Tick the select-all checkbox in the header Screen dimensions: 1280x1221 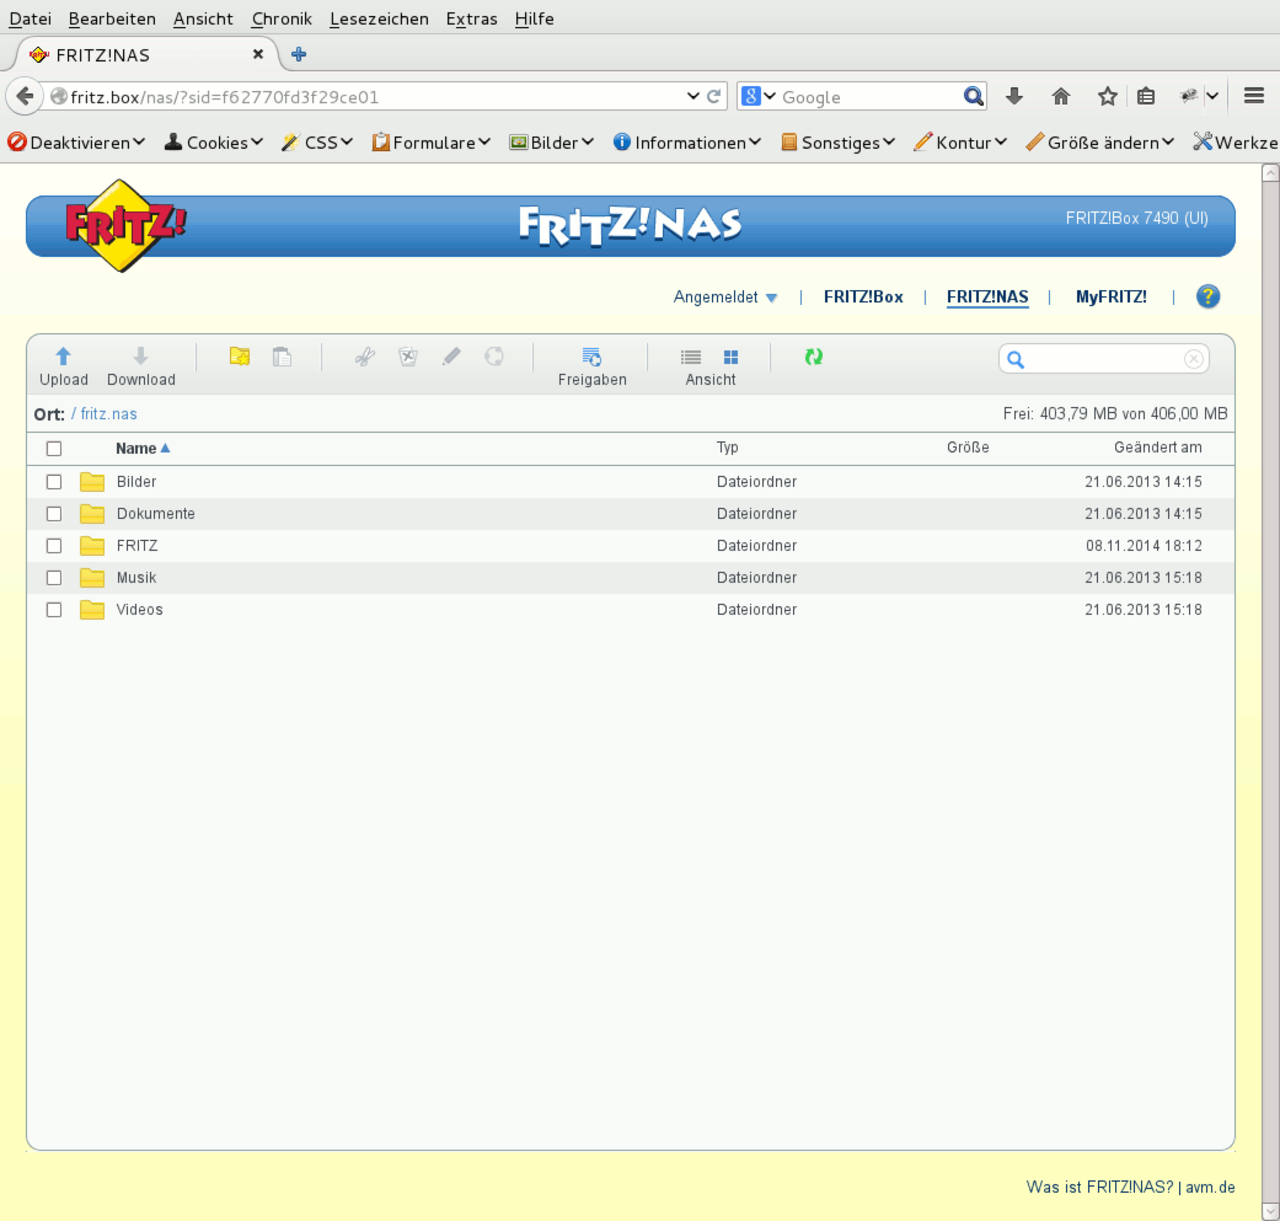[54, 449]
